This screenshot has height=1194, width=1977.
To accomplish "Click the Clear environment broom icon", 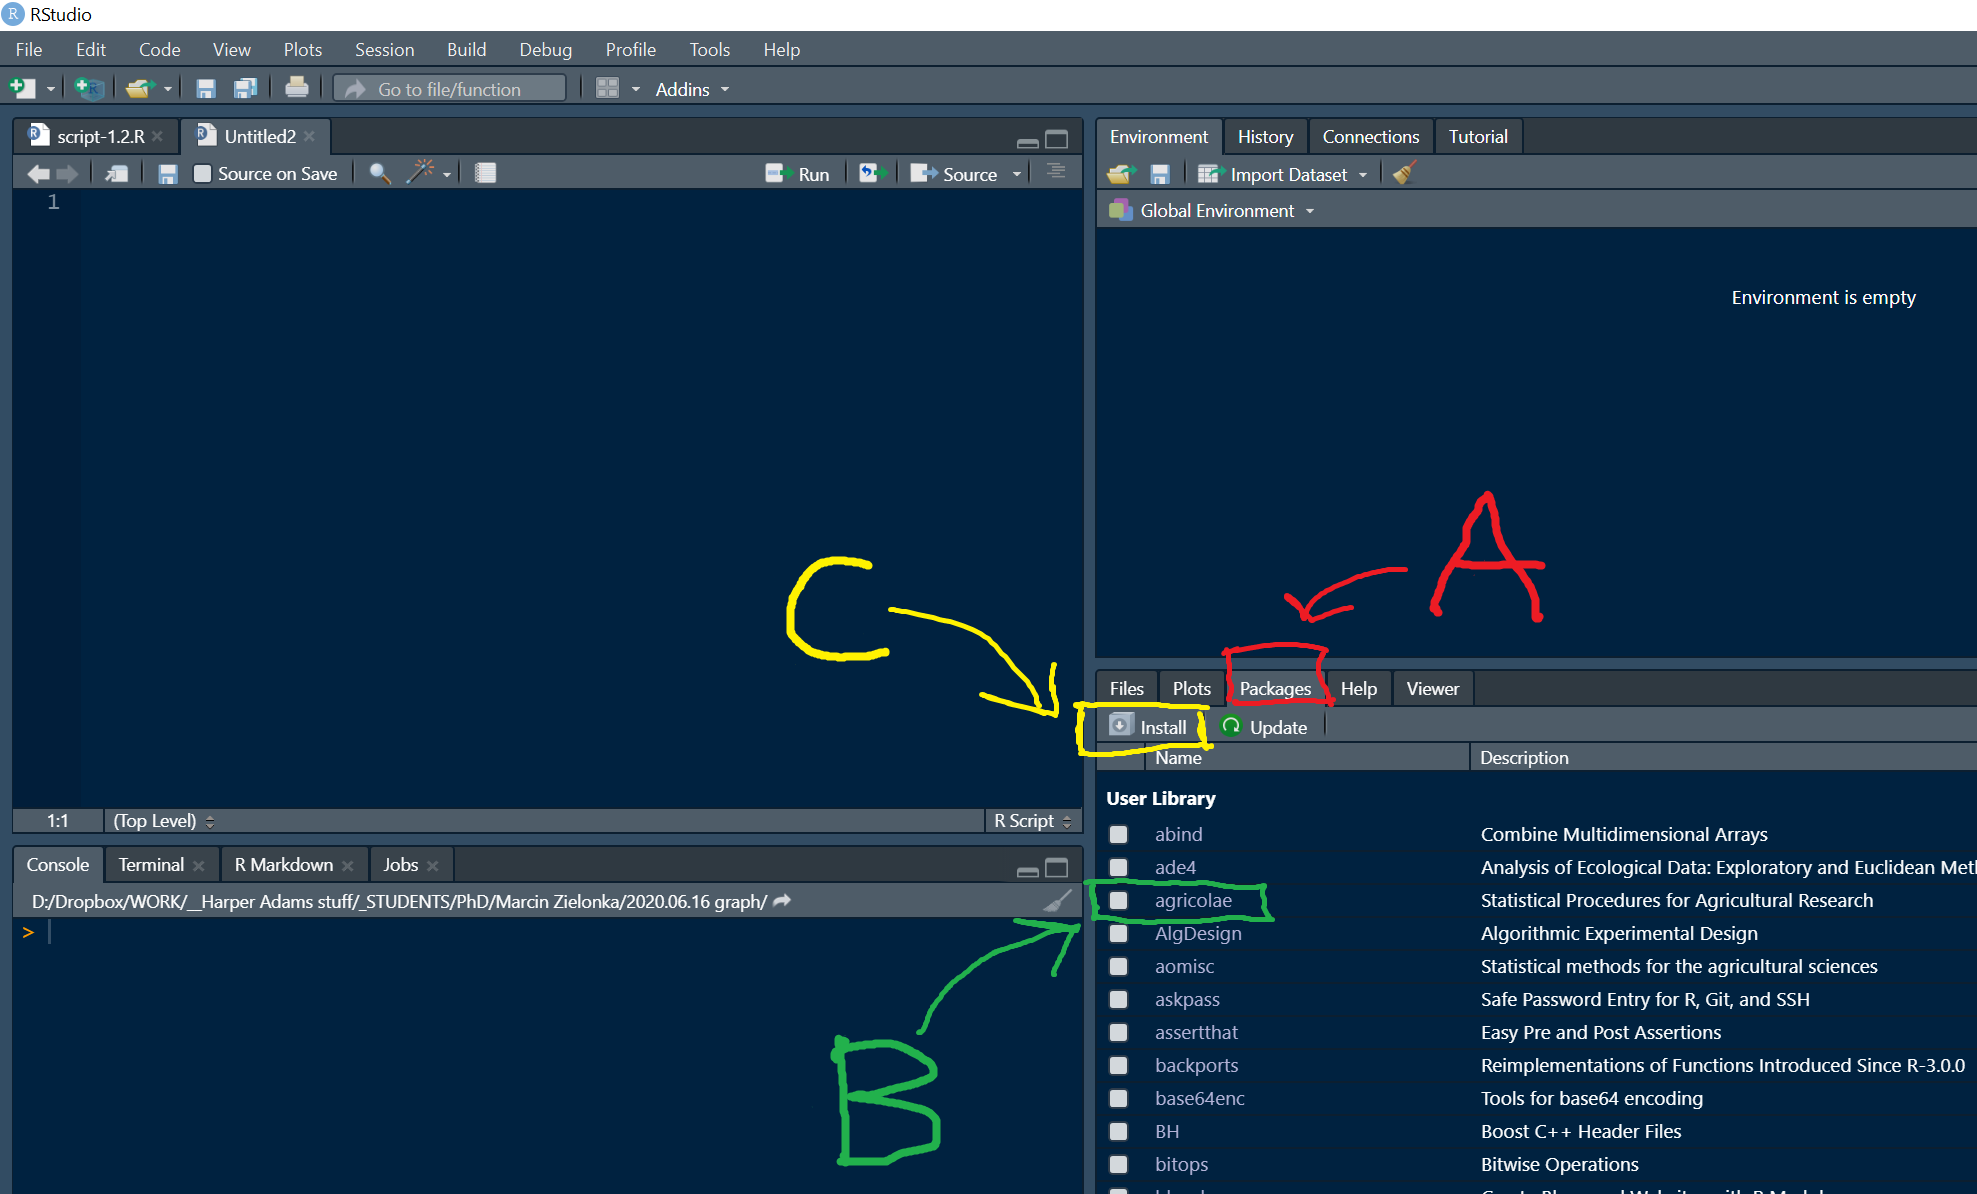I will (1404, 173).
